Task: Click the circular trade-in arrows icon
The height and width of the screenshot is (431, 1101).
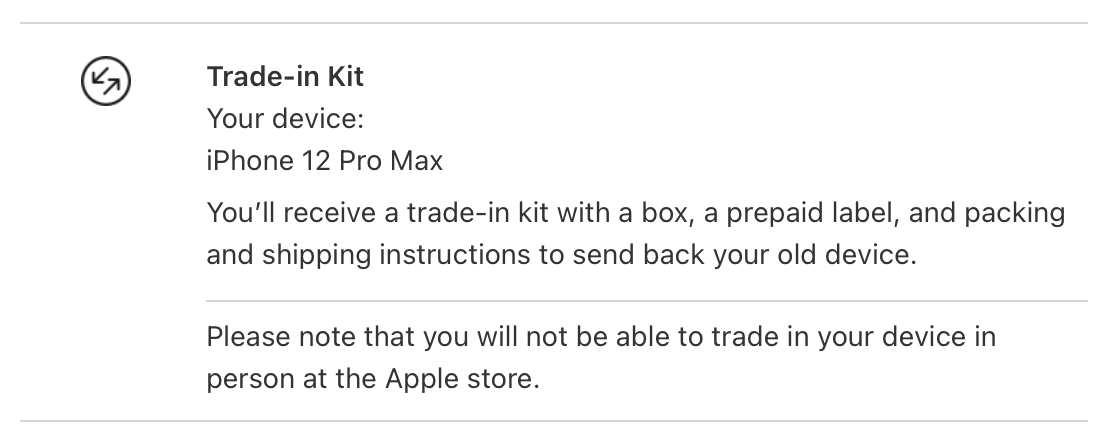Action: coord(106,81)
